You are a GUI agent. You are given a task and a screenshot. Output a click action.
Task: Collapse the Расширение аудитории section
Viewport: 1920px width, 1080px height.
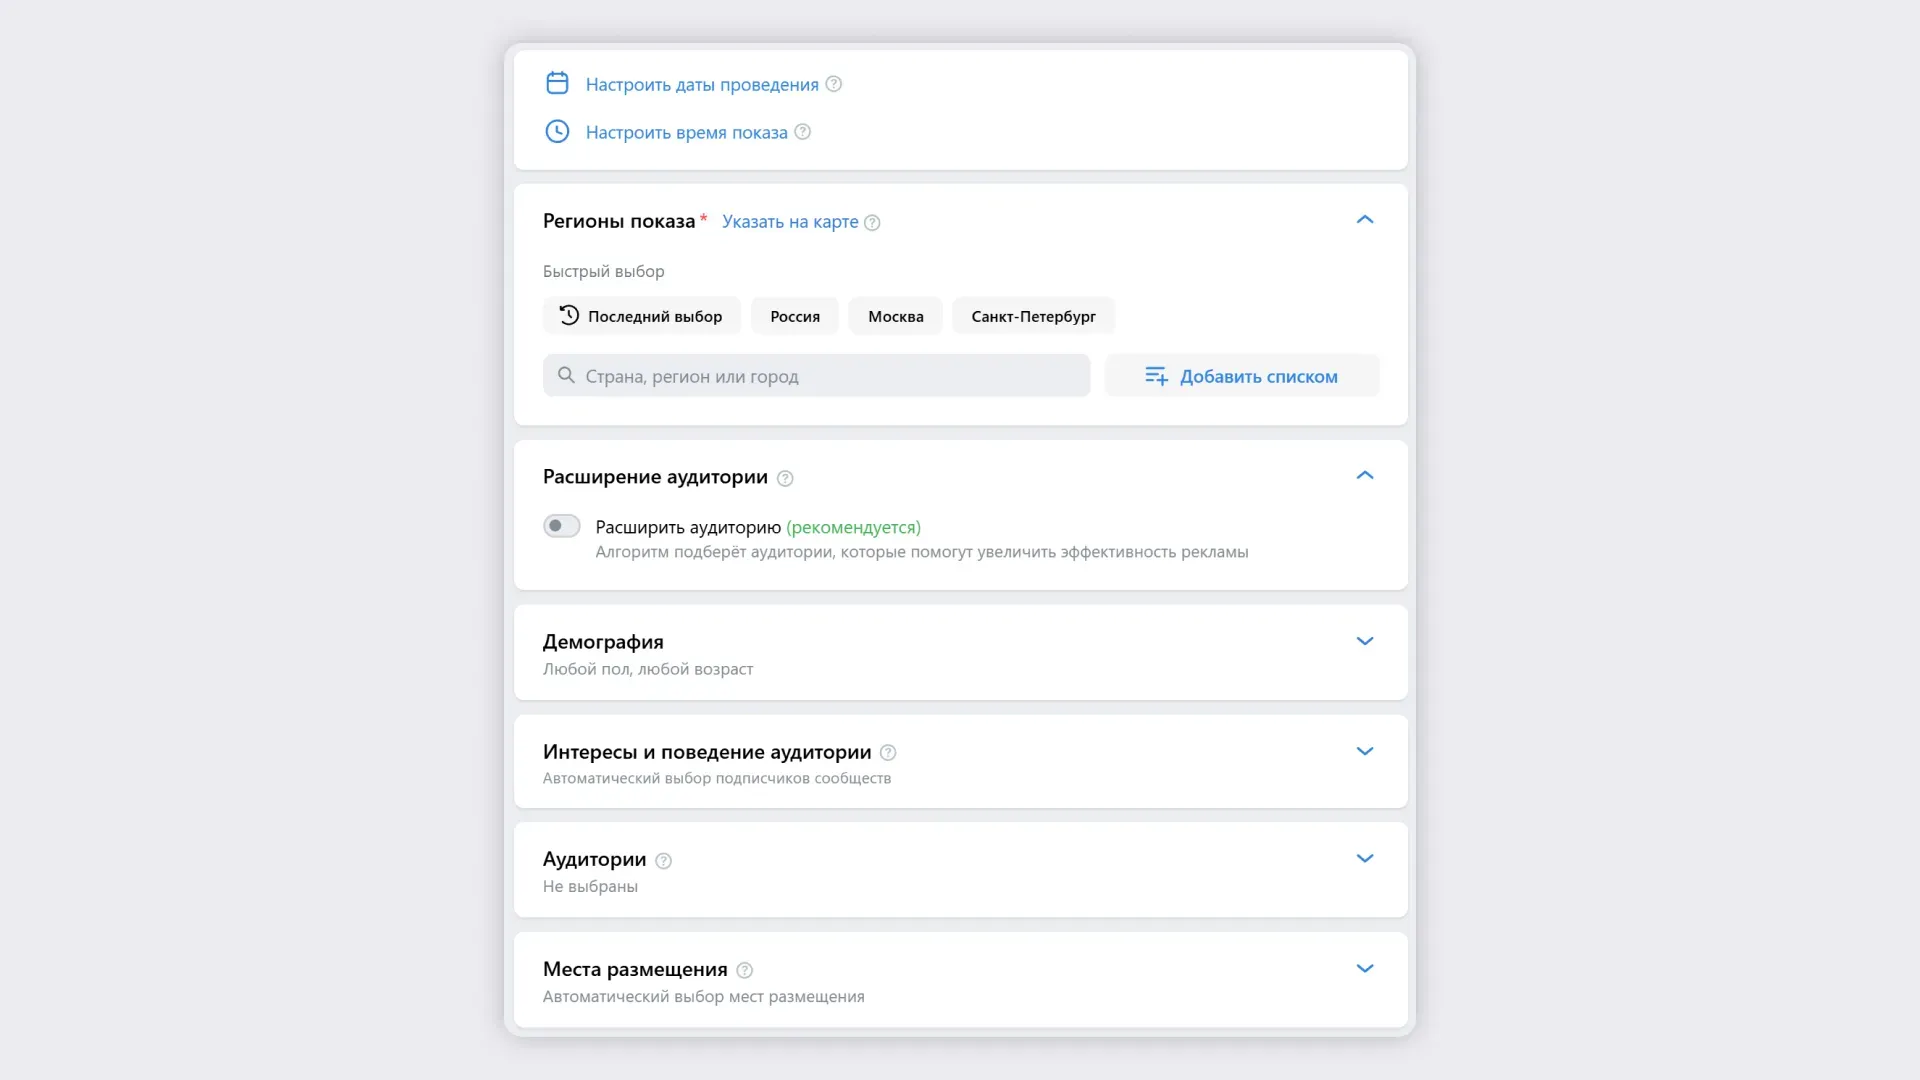(1364, 475)
